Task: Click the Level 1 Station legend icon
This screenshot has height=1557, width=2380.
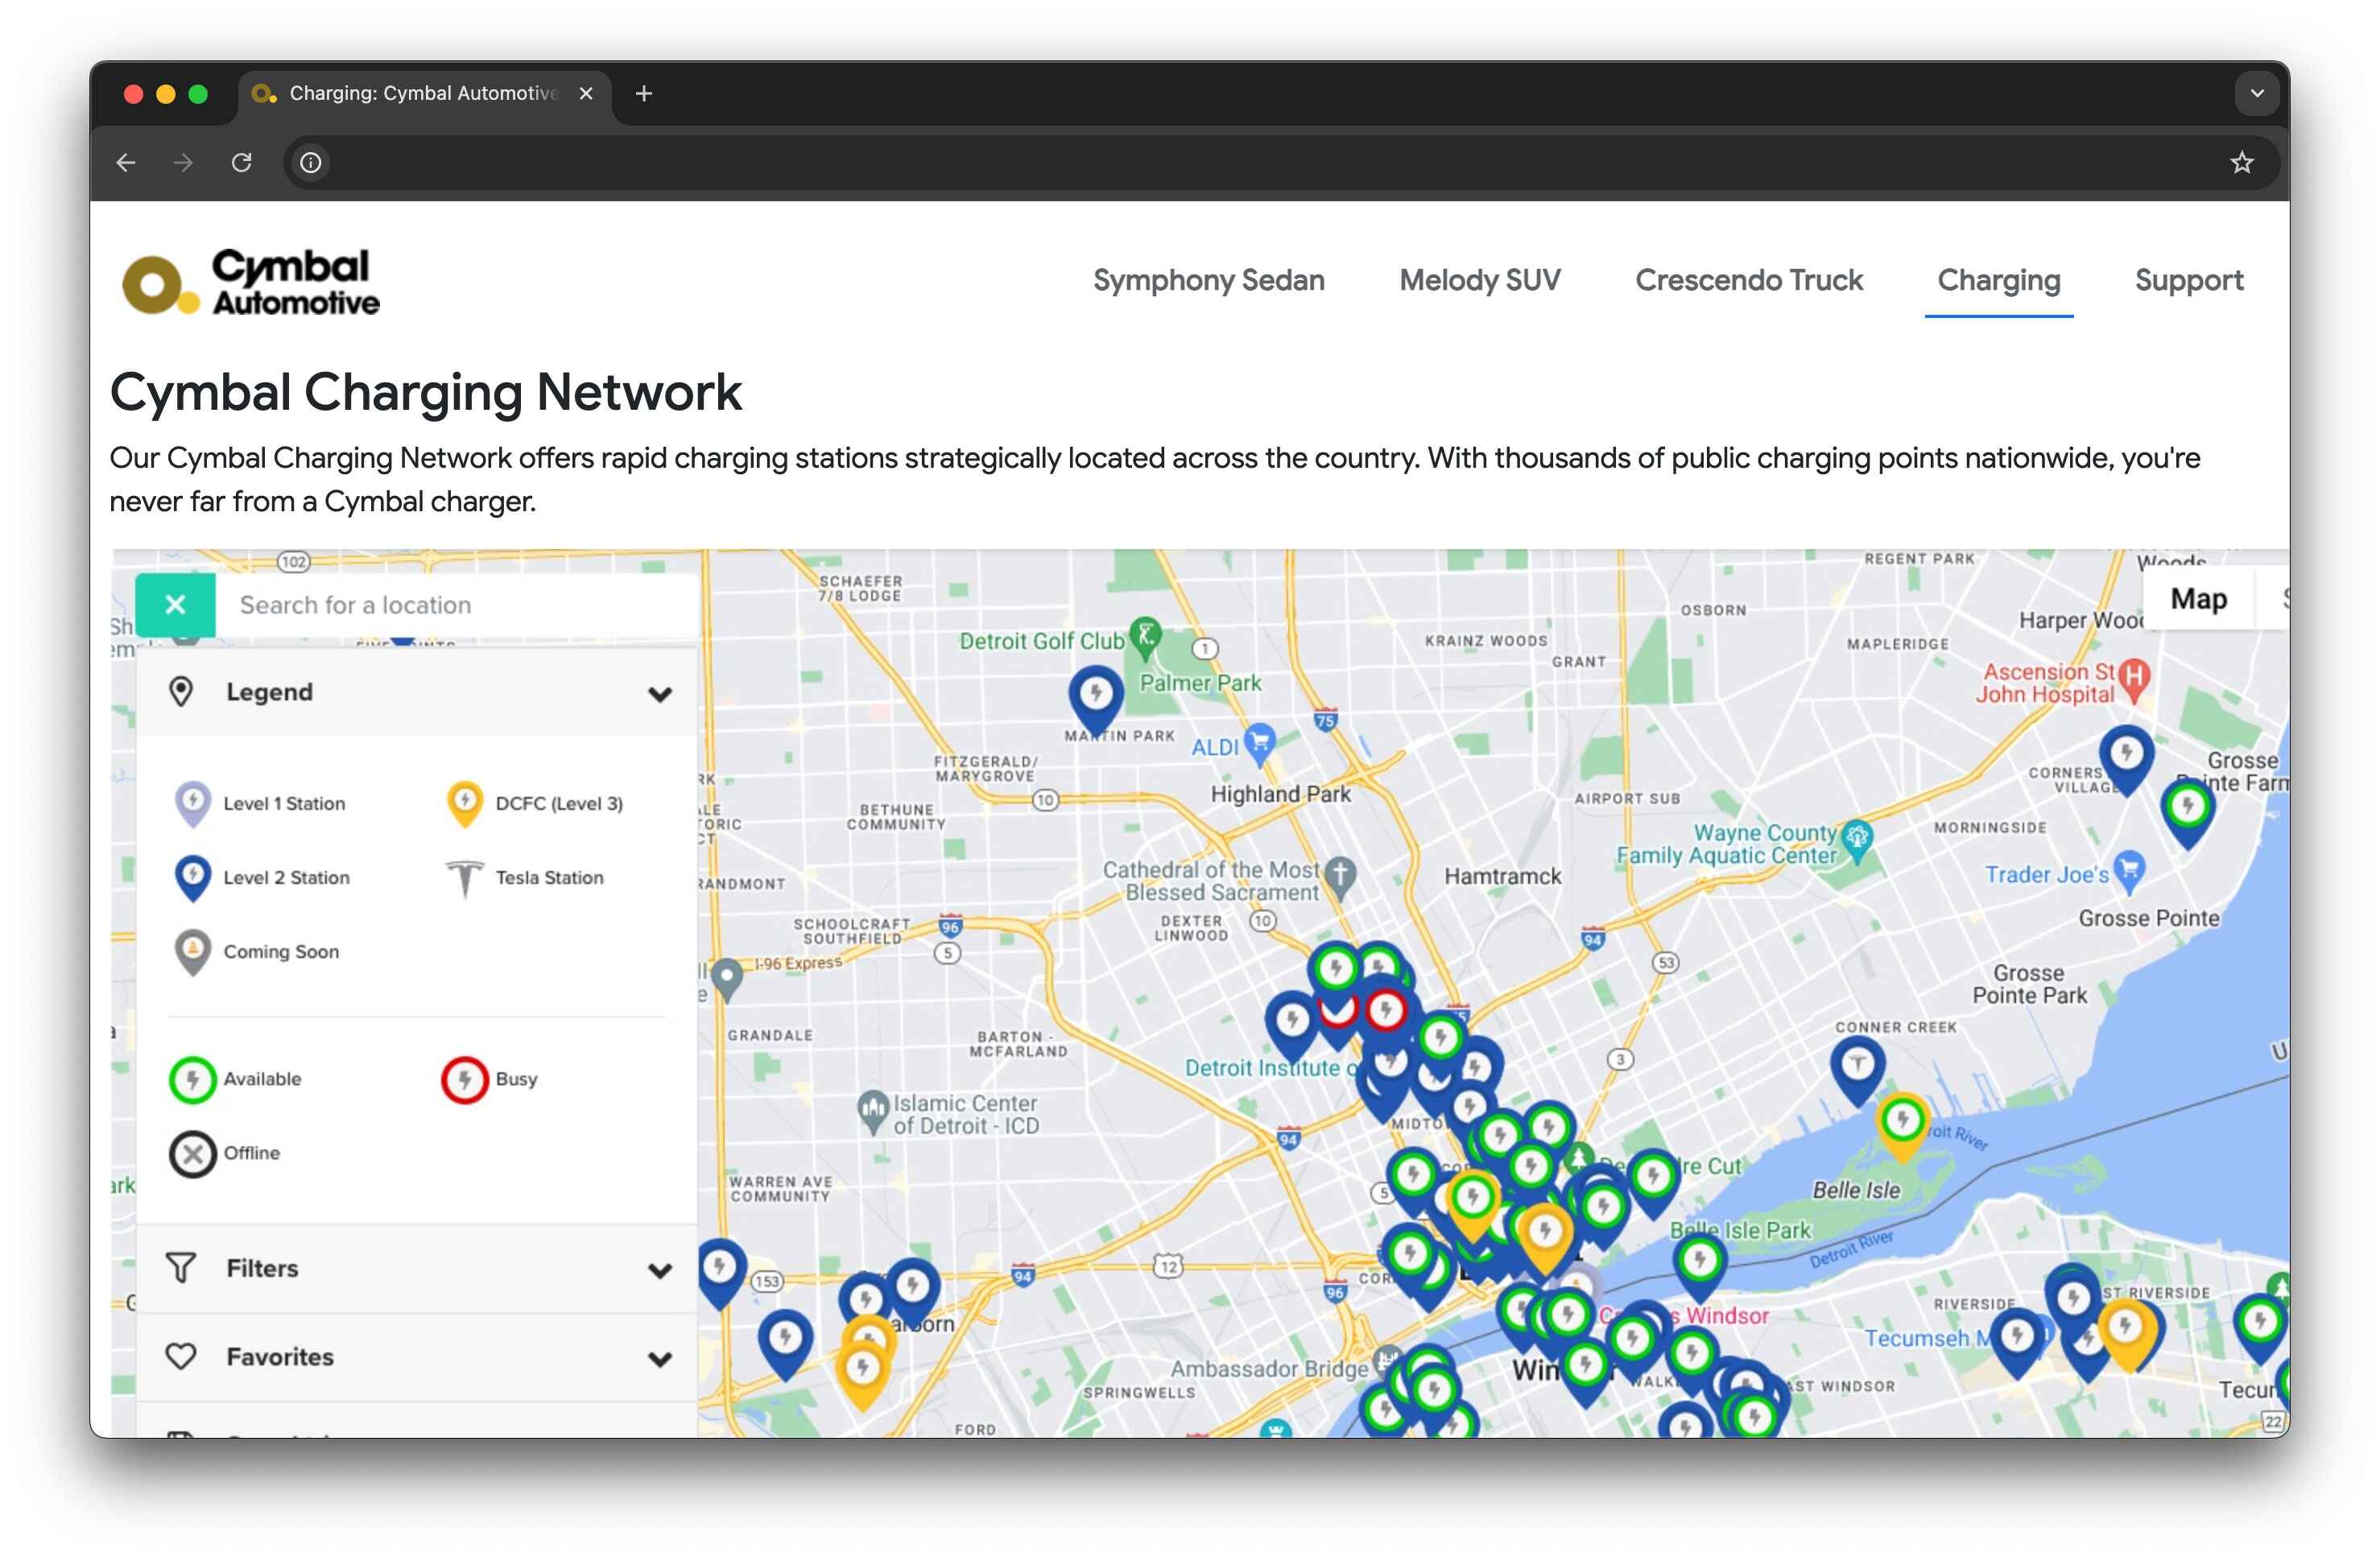Action: [x=192, y=805]
